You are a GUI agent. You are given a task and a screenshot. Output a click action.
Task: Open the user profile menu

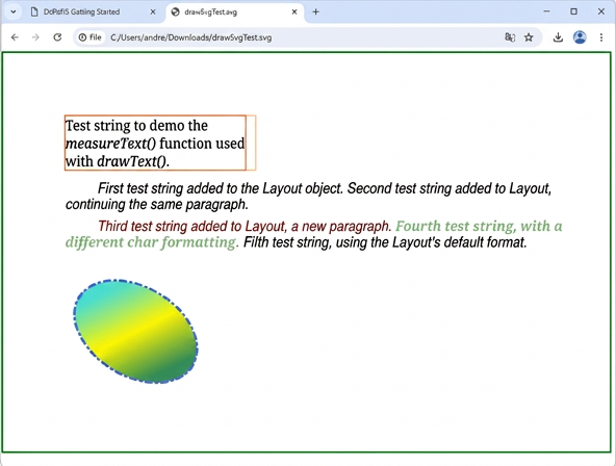(x=580, y=37)
